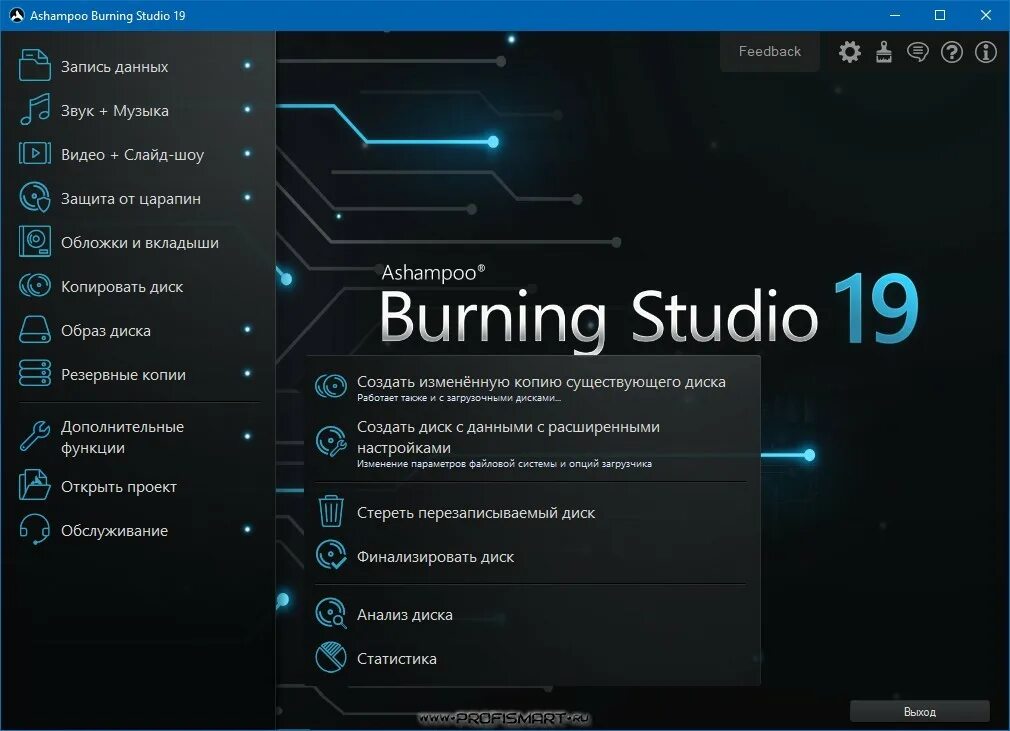Click the Запись данных folder icon
Viewport: 1010px width, 731px height.
tap(35, 66)
